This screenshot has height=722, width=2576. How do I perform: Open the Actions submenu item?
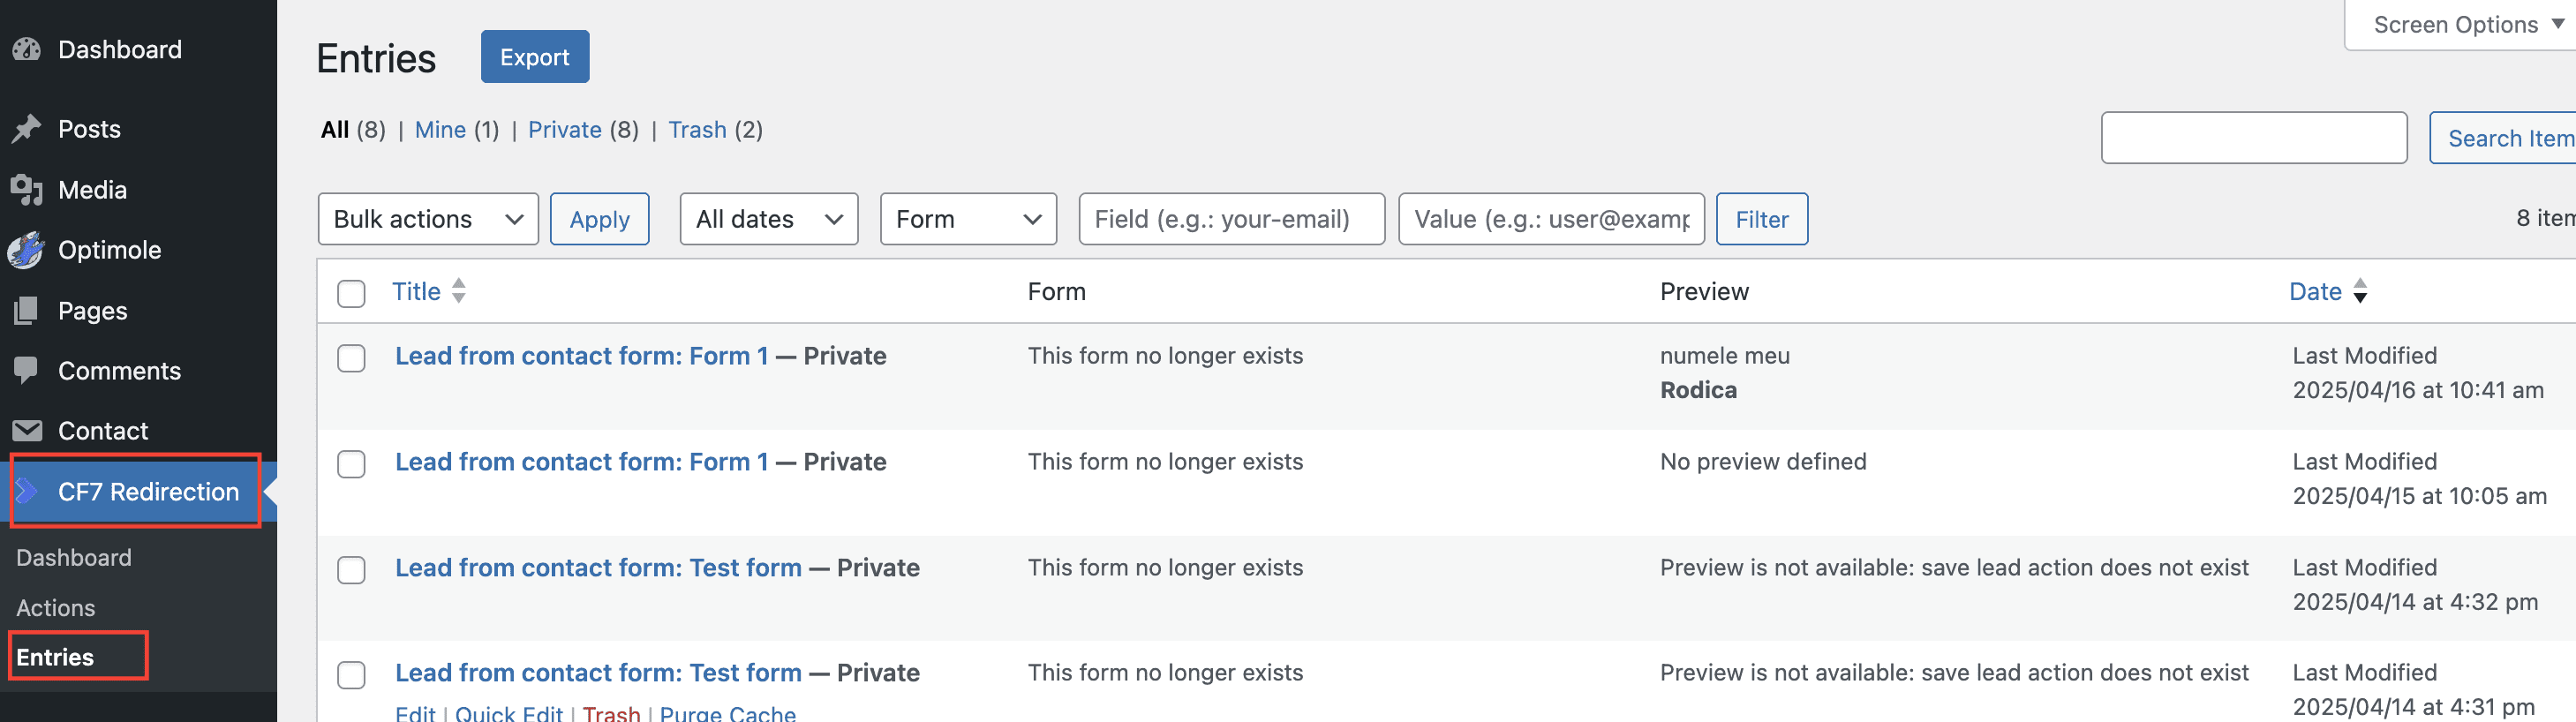56,608
